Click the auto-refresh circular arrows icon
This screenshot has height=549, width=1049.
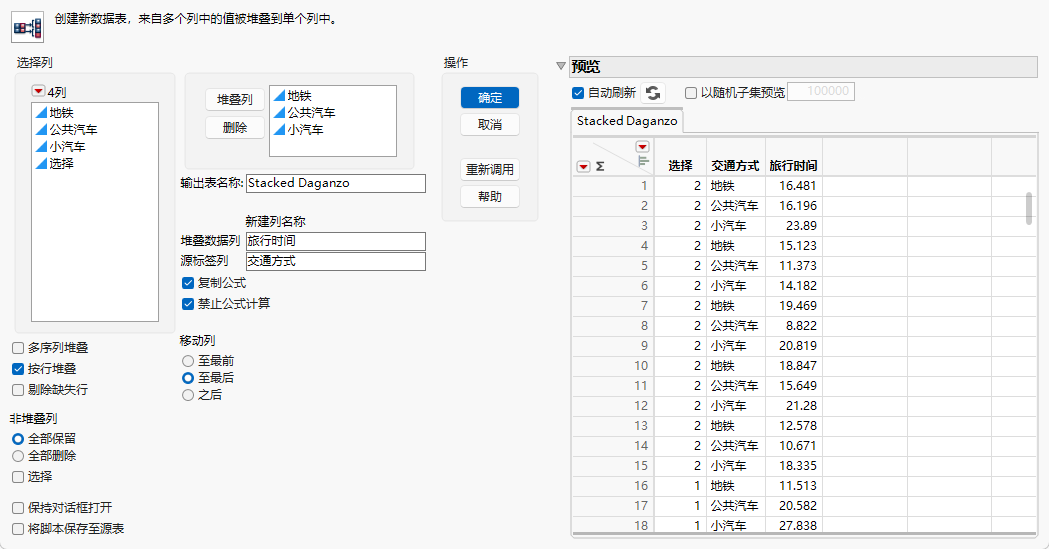click(653, 93)
